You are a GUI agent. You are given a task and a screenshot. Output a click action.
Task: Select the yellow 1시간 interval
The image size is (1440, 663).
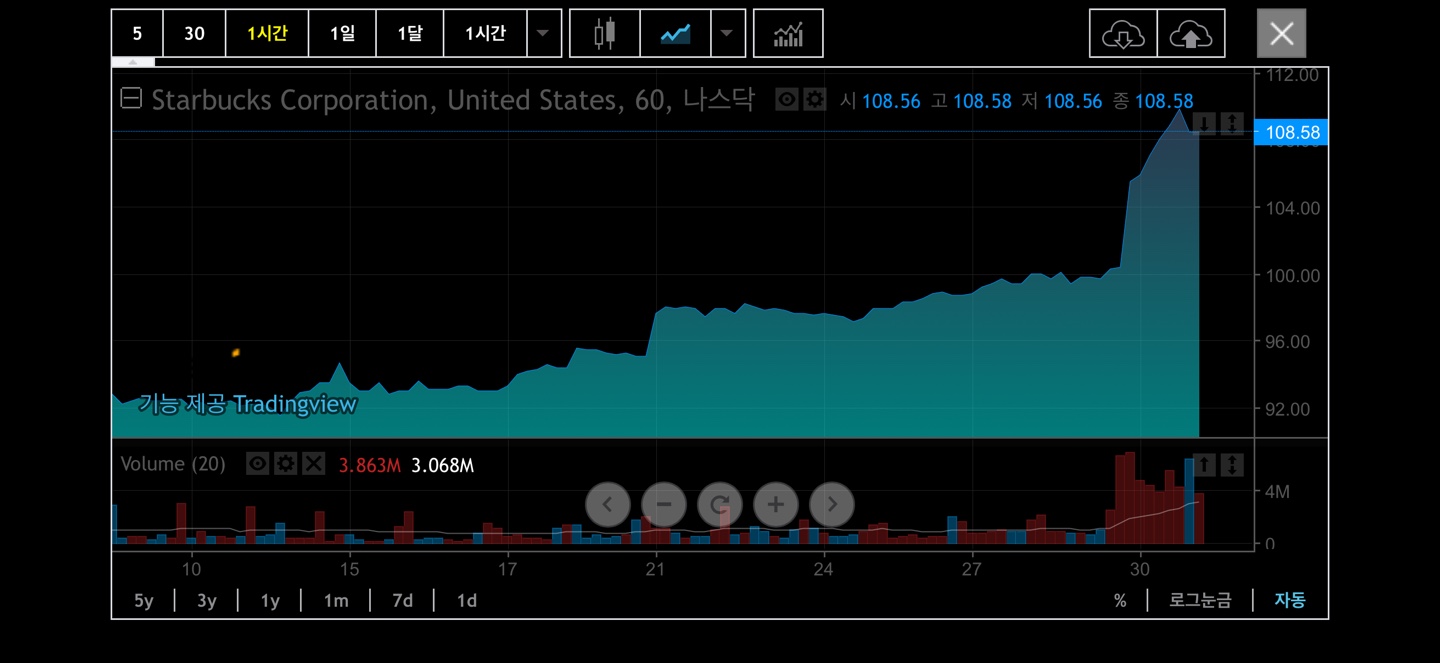[267, 33]
